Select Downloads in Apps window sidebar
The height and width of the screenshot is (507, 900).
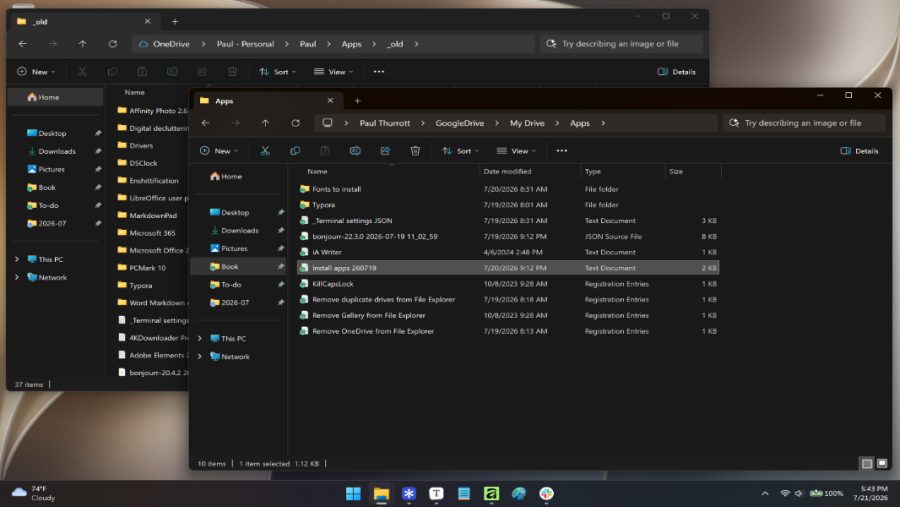pyautogui.click(x=239, y=230)
